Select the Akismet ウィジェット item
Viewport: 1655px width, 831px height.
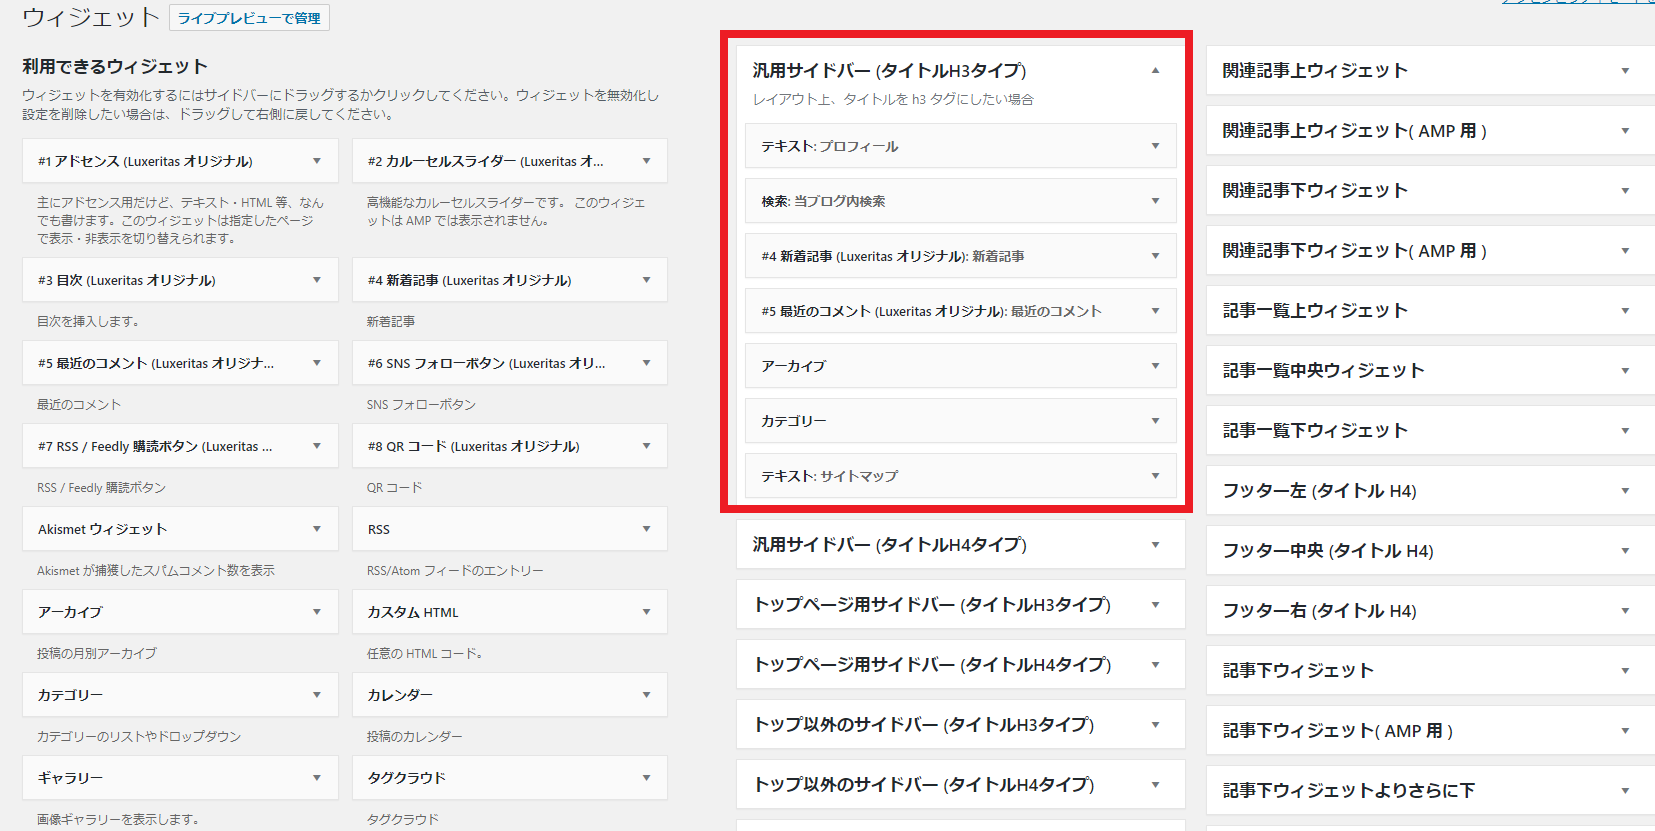(x=102, y=529)
